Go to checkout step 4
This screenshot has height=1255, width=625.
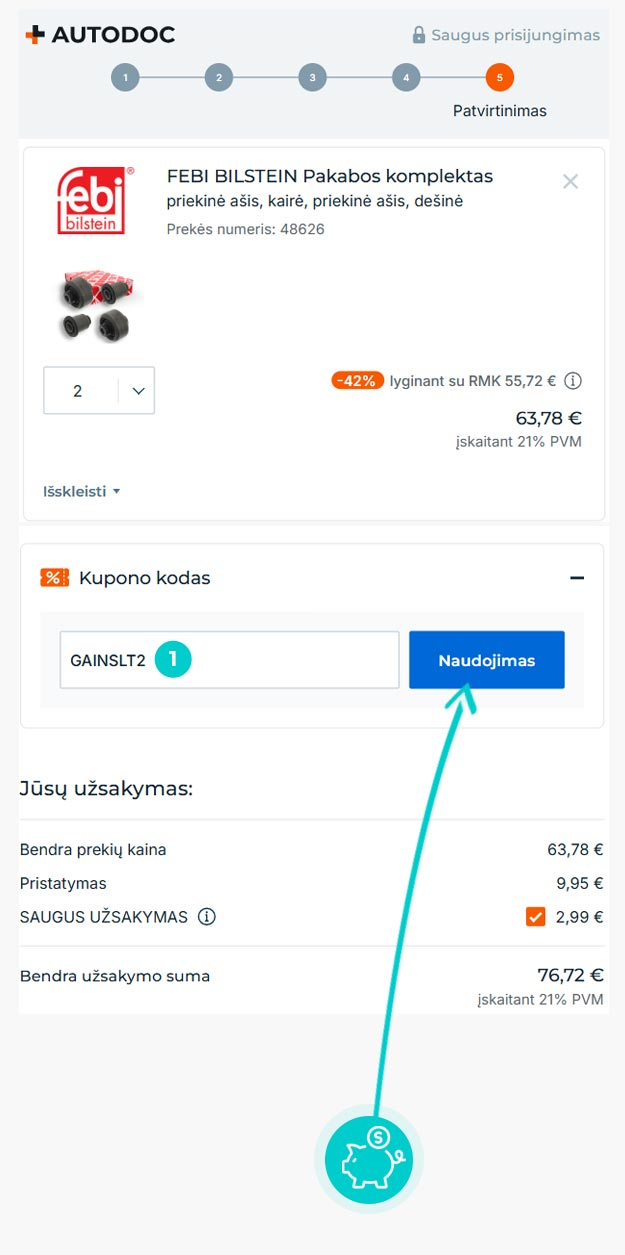pyautogui.click(x=405, y=77)
